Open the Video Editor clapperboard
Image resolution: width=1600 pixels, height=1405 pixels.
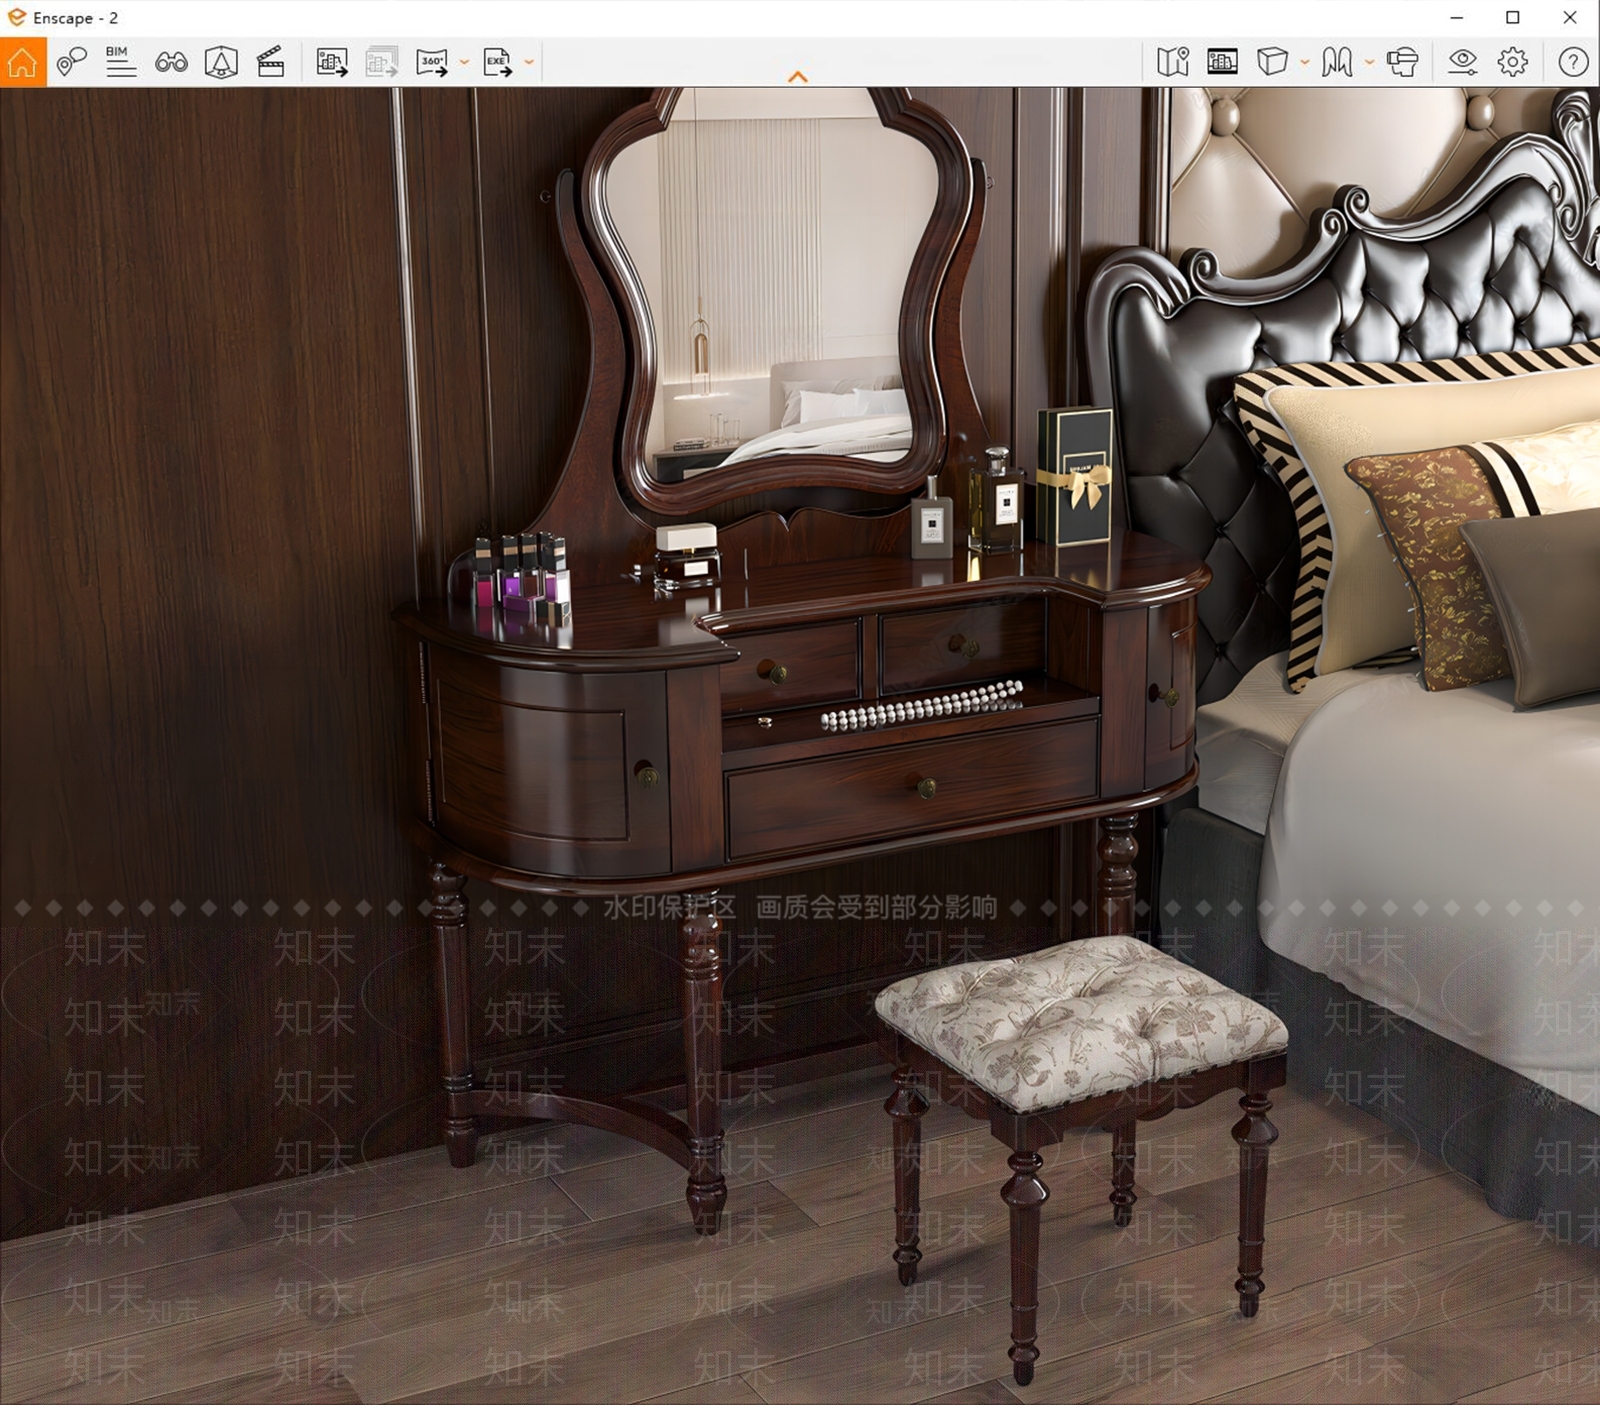pyautogui.click(x=271, y=62)
